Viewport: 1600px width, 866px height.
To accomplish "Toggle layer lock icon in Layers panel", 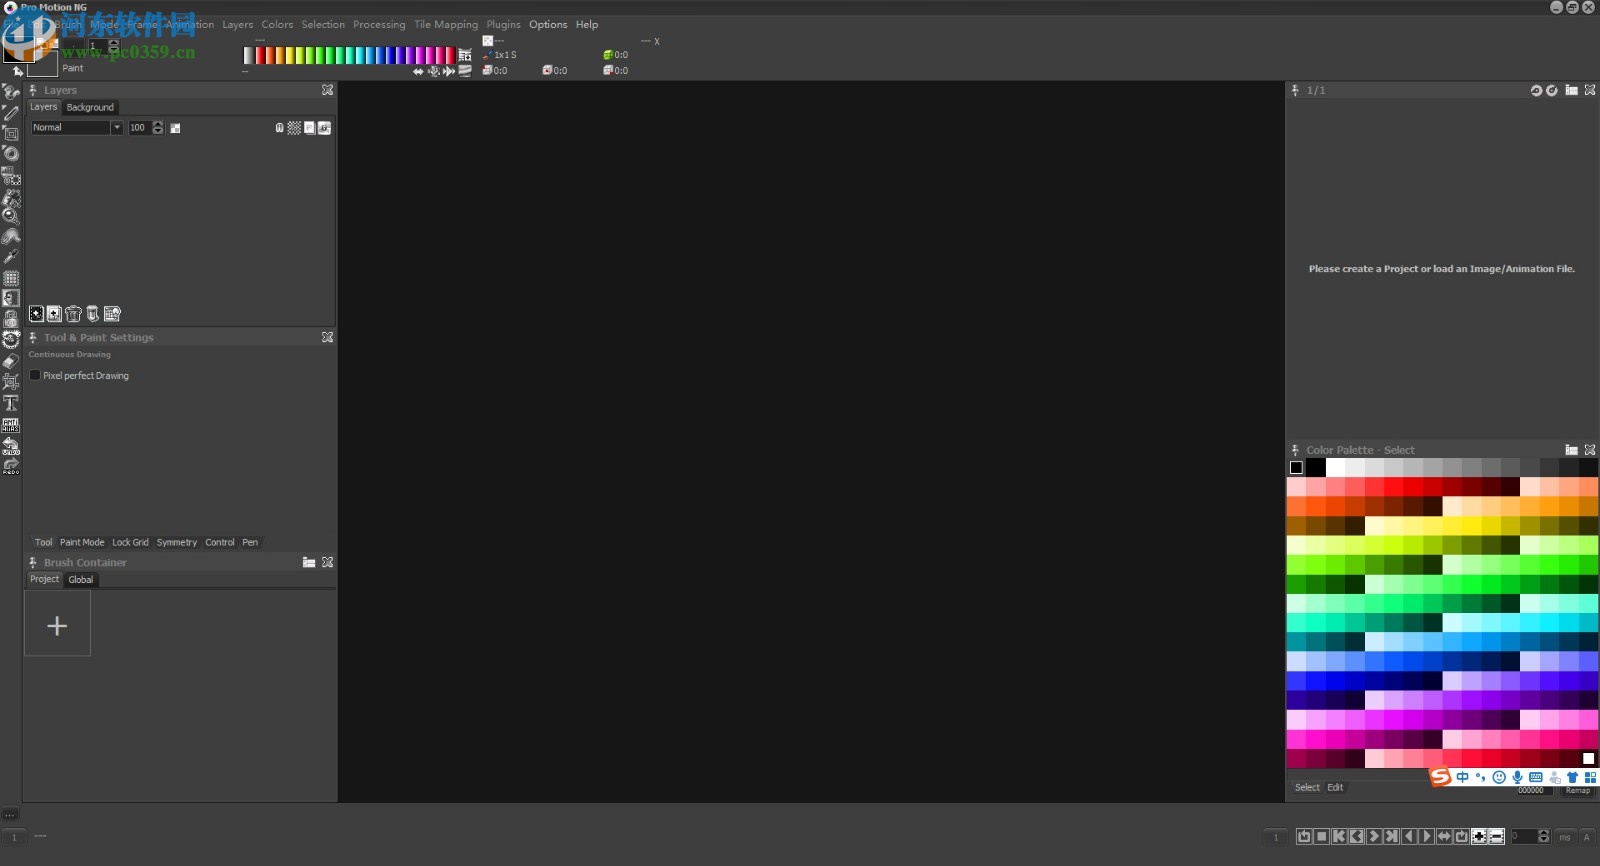I will point(279,128).
